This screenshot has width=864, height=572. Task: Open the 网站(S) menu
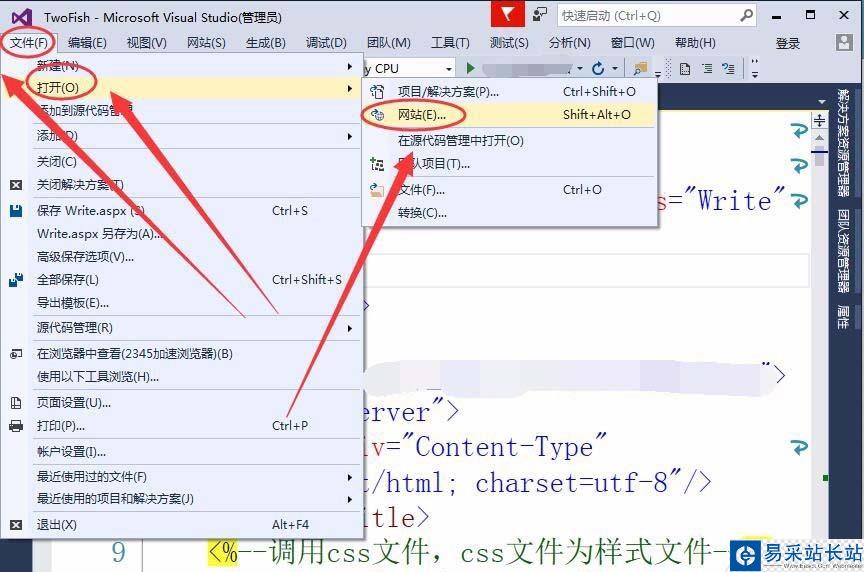206,42
